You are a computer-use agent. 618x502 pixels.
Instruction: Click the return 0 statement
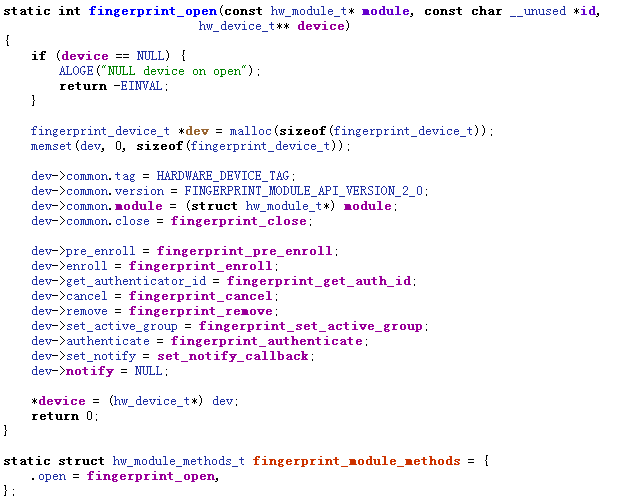(x=65, y=416)
